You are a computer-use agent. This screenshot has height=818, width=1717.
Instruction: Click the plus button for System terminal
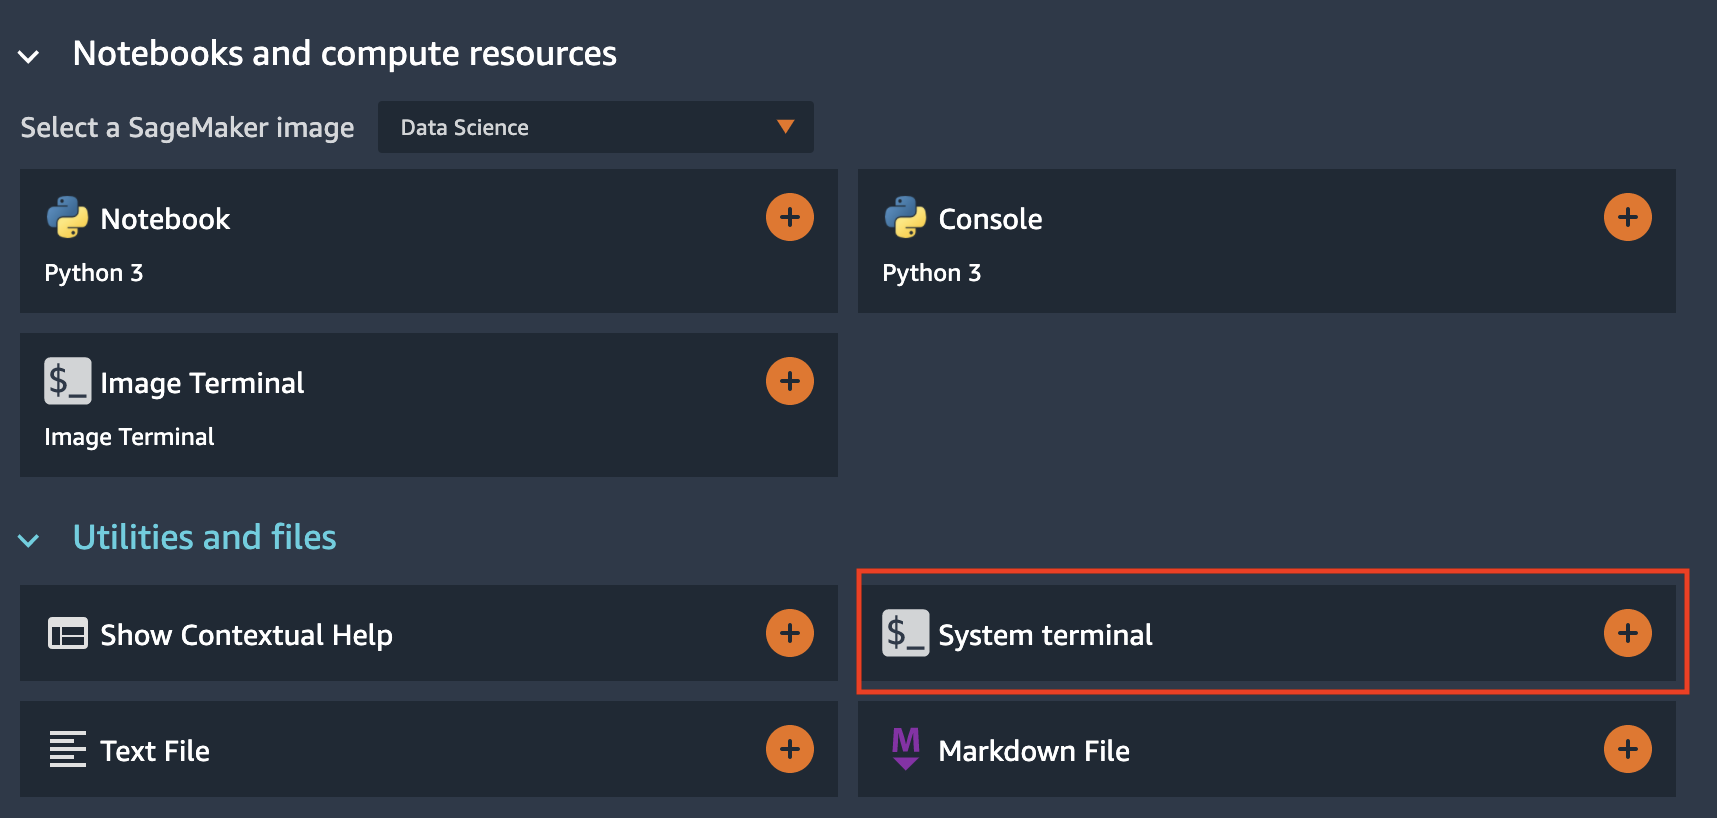(1628, 633)
